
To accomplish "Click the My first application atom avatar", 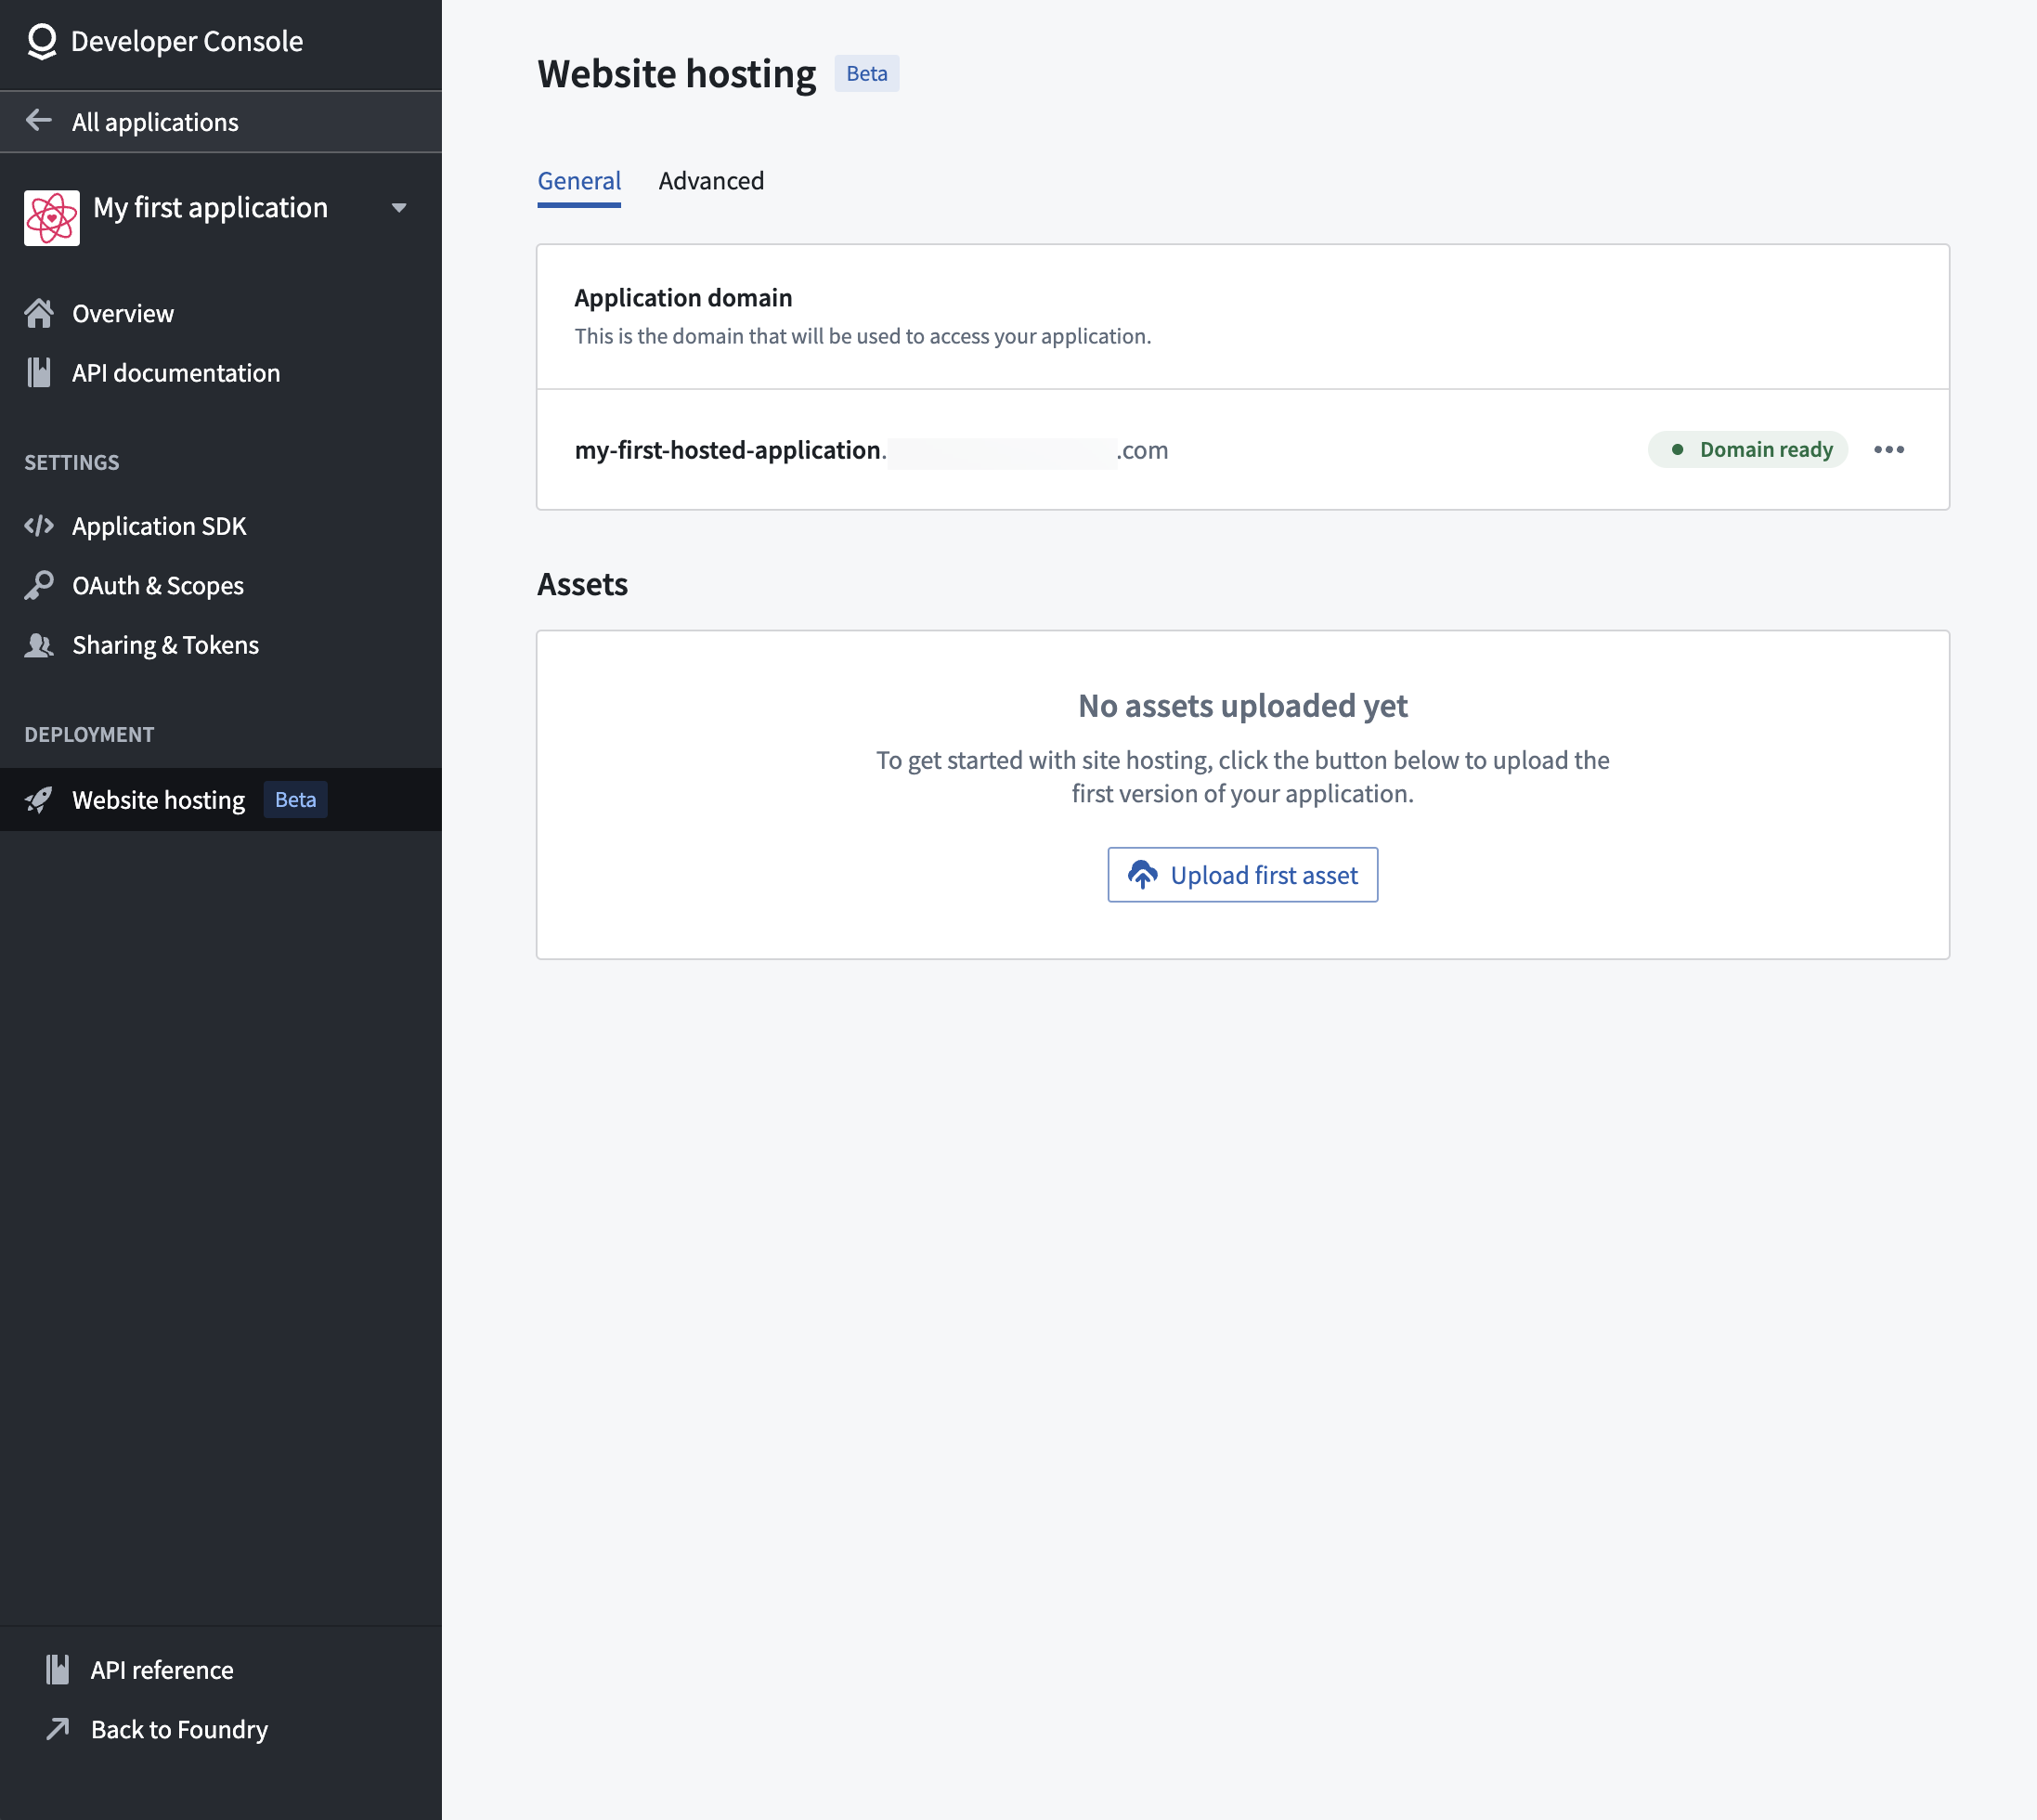I will pos(51,216).
